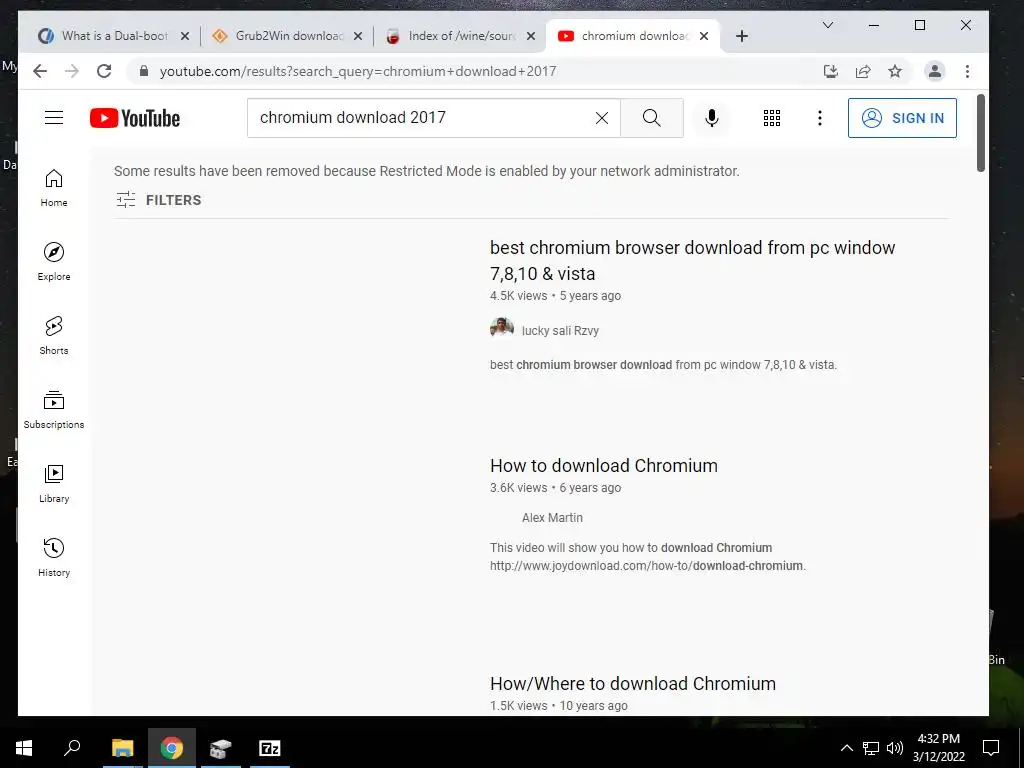Click the install app icon in address bar

[831, 71]
